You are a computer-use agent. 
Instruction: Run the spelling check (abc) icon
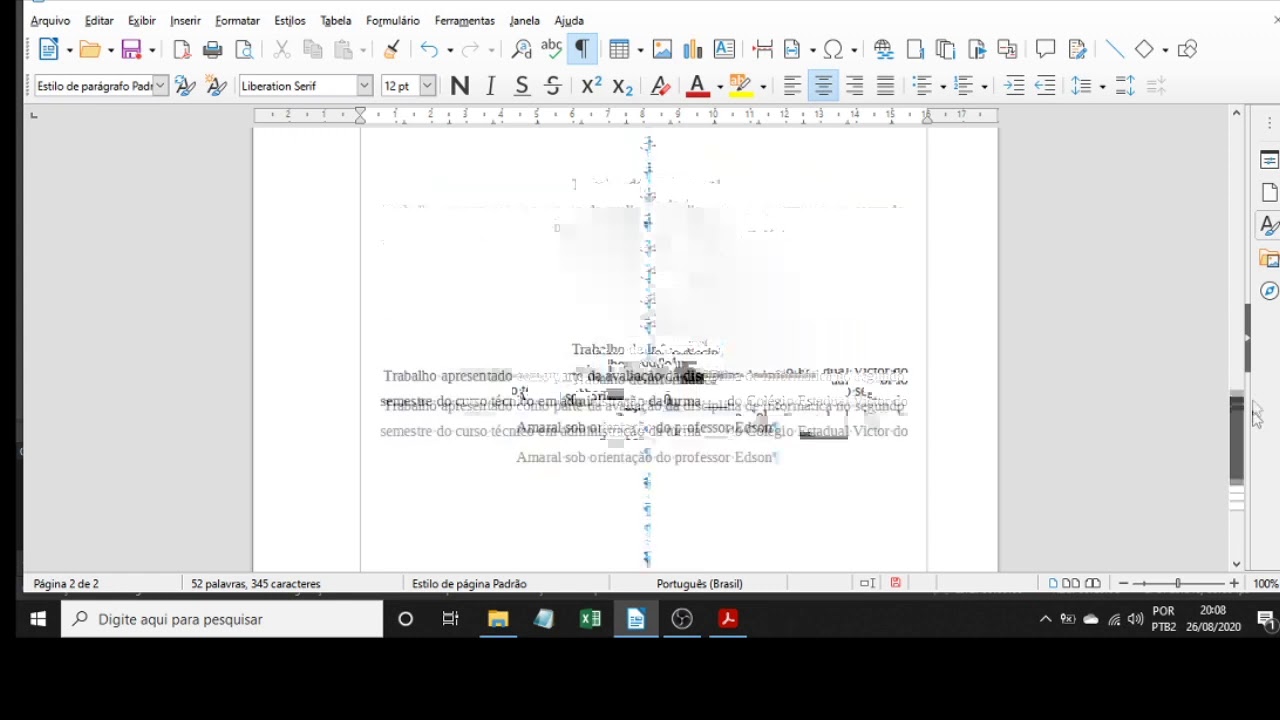[x=551, y=49]
